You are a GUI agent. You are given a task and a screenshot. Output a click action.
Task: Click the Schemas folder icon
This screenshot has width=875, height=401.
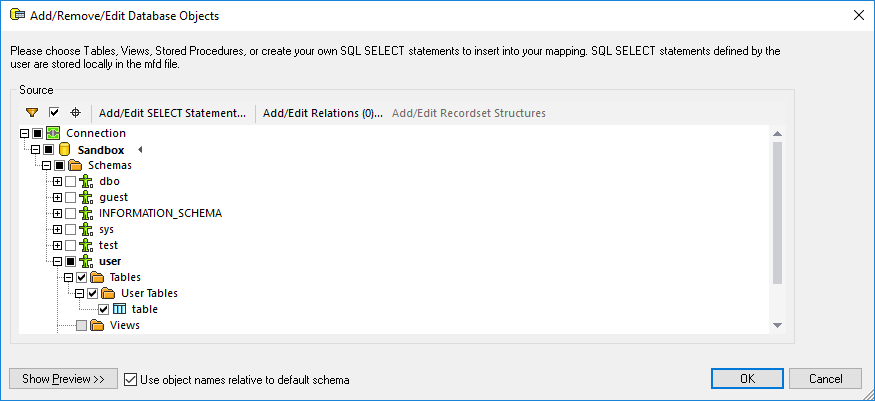click(75, 165)
